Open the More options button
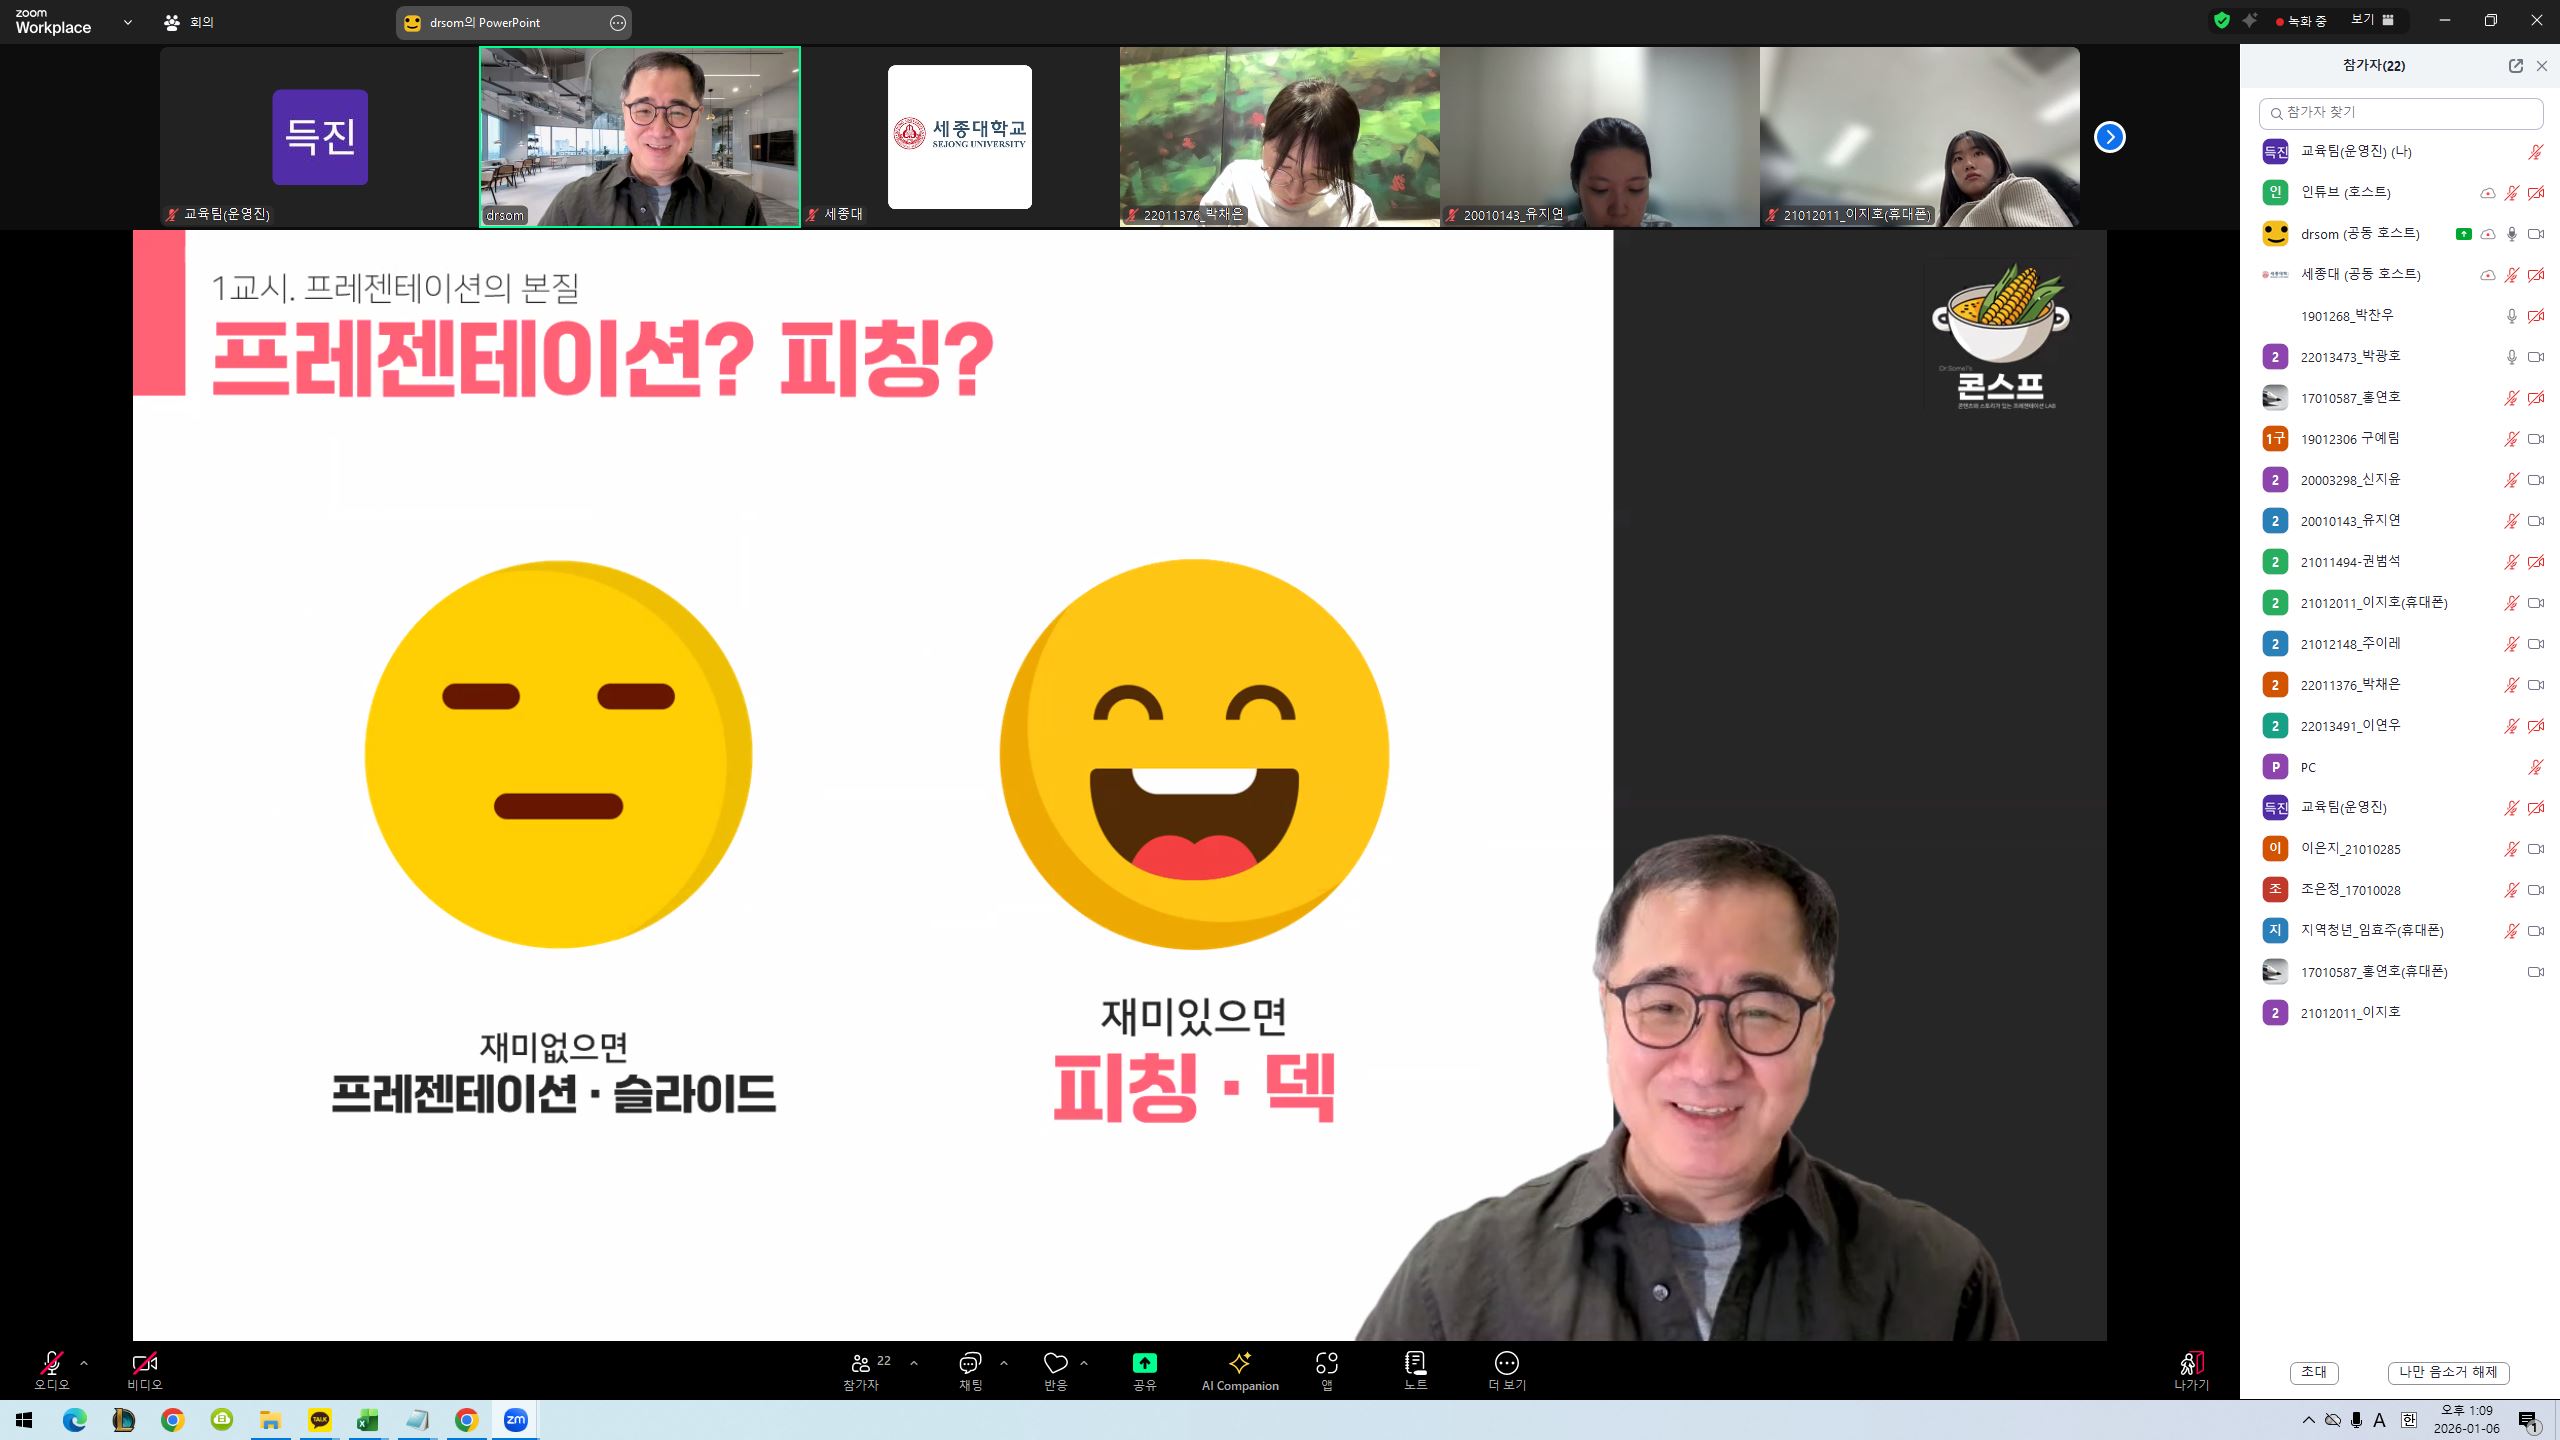This screenshot has width=2560, height=1440. (x=1507, y=1370)
